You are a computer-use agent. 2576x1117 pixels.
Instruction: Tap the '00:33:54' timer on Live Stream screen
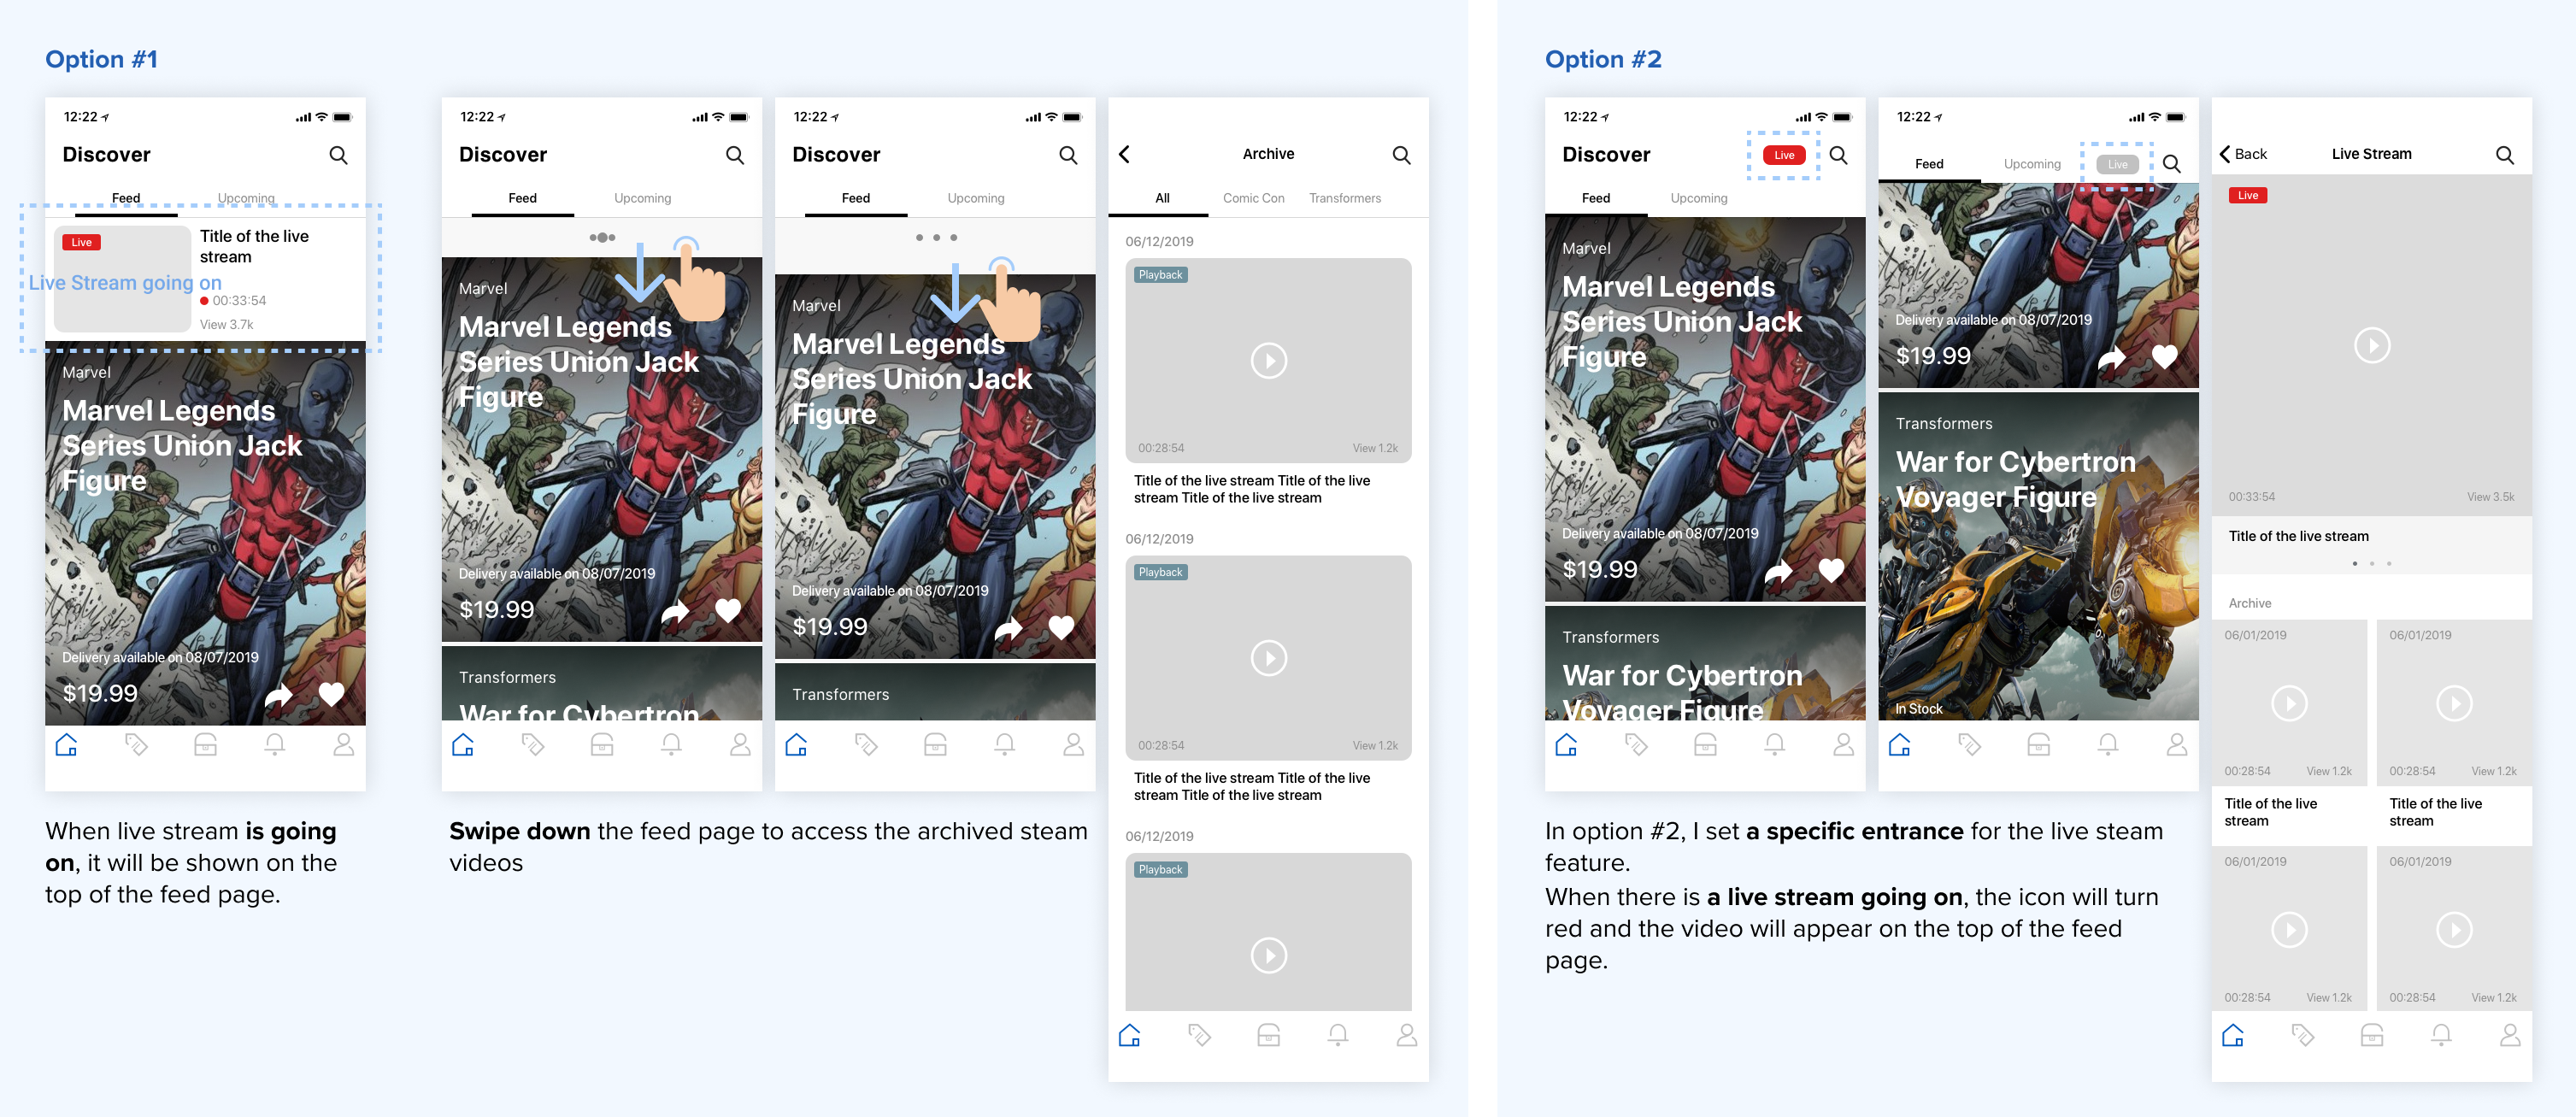(2251, 497)
